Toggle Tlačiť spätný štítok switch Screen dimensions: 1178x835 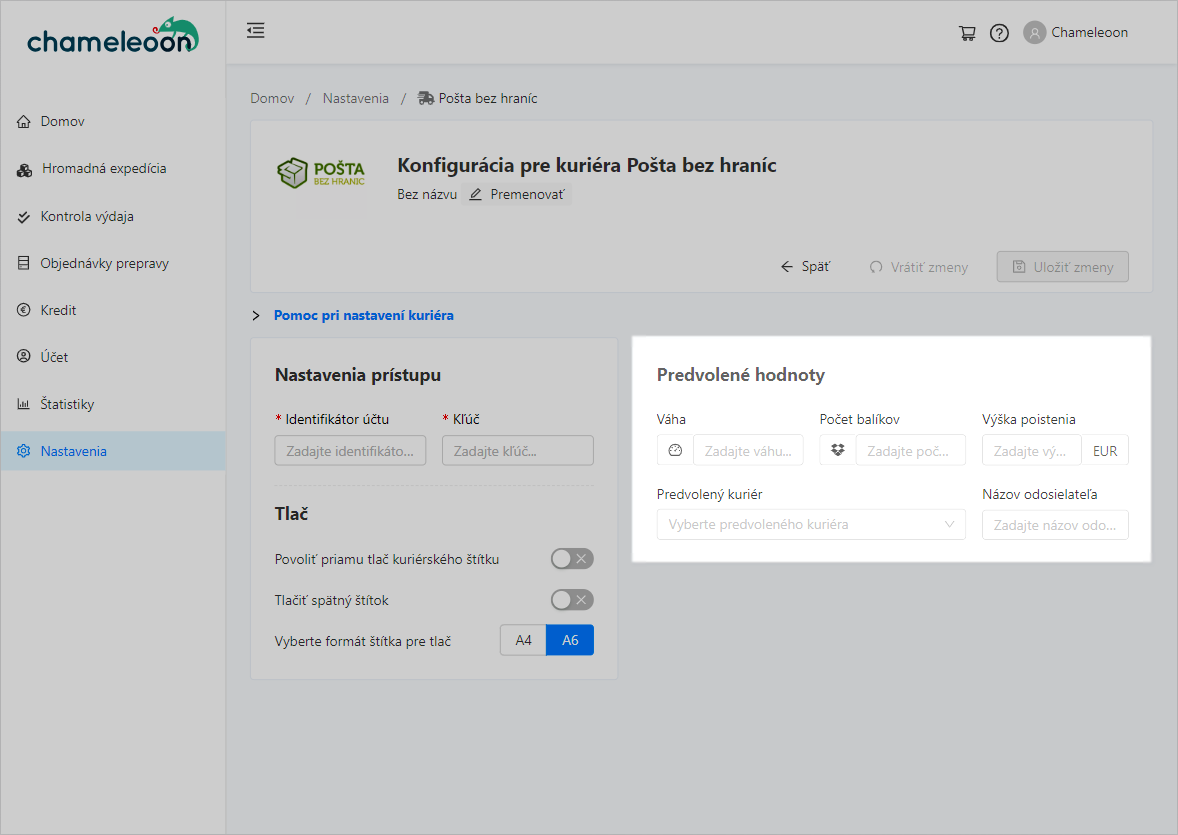pos(572,600)
